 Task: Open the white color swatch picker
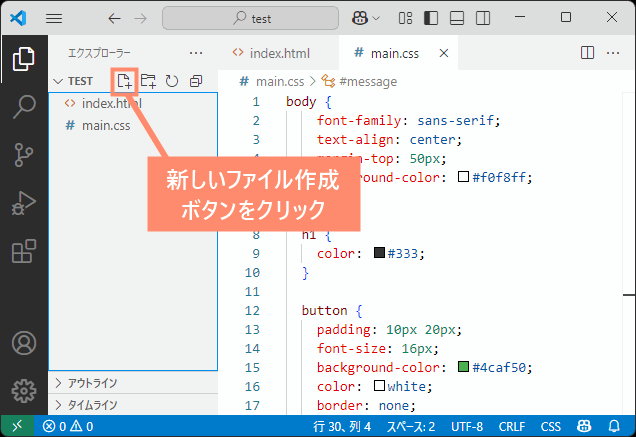click(379, 385)
